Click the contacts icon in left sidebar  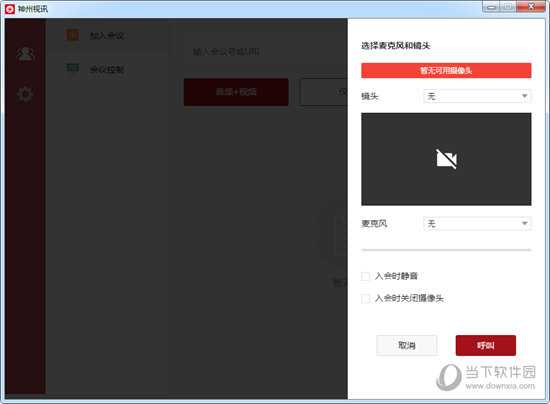pyautogui.click(x=25, y=54)
